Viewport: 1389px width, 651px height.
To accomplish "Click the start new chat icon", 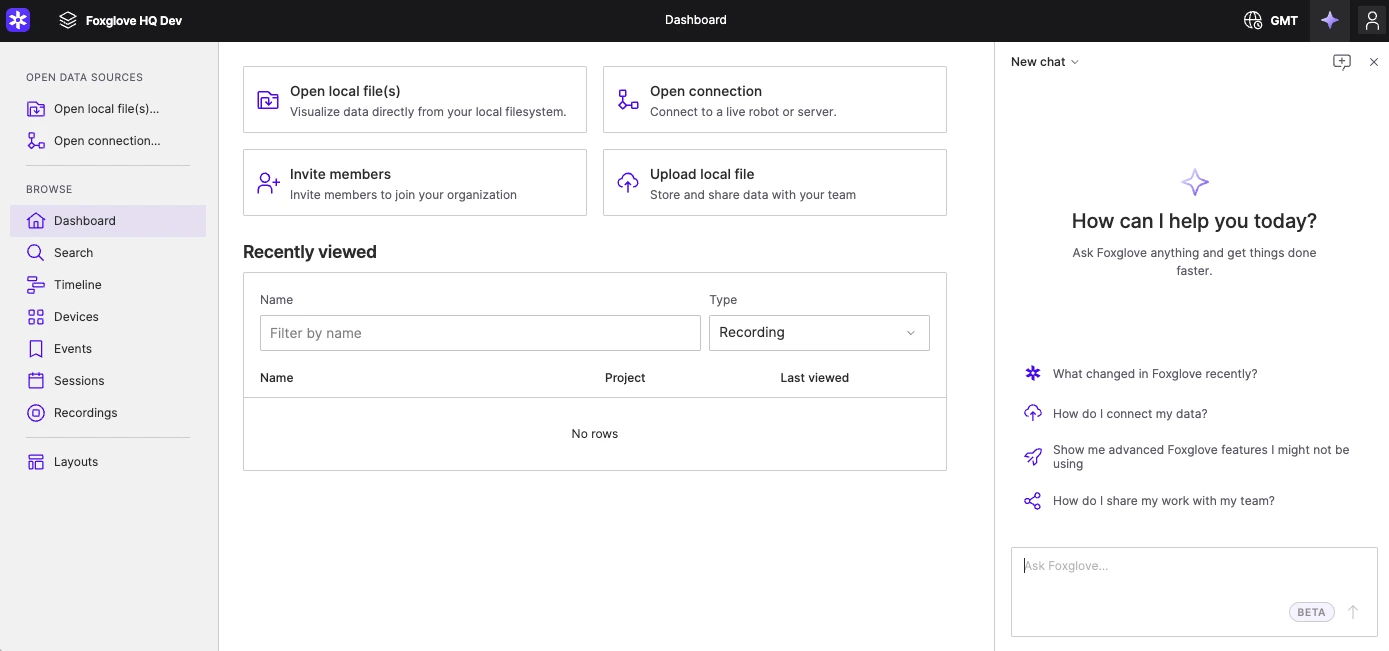I will [1342, 62].
